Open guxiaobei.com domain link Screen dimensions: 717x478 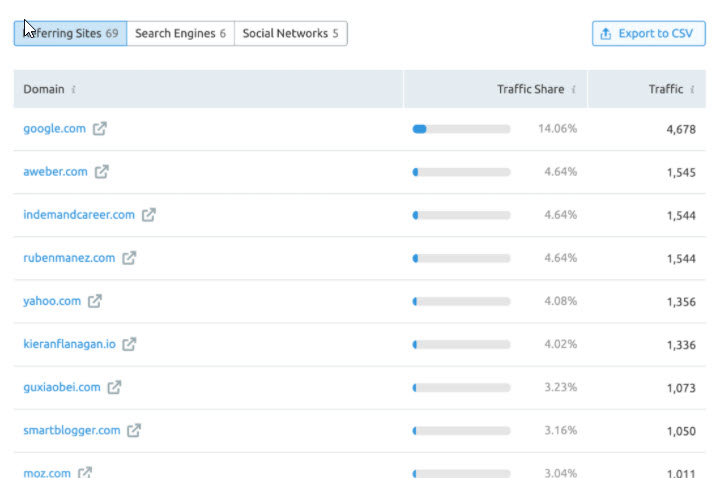[62, 387]
